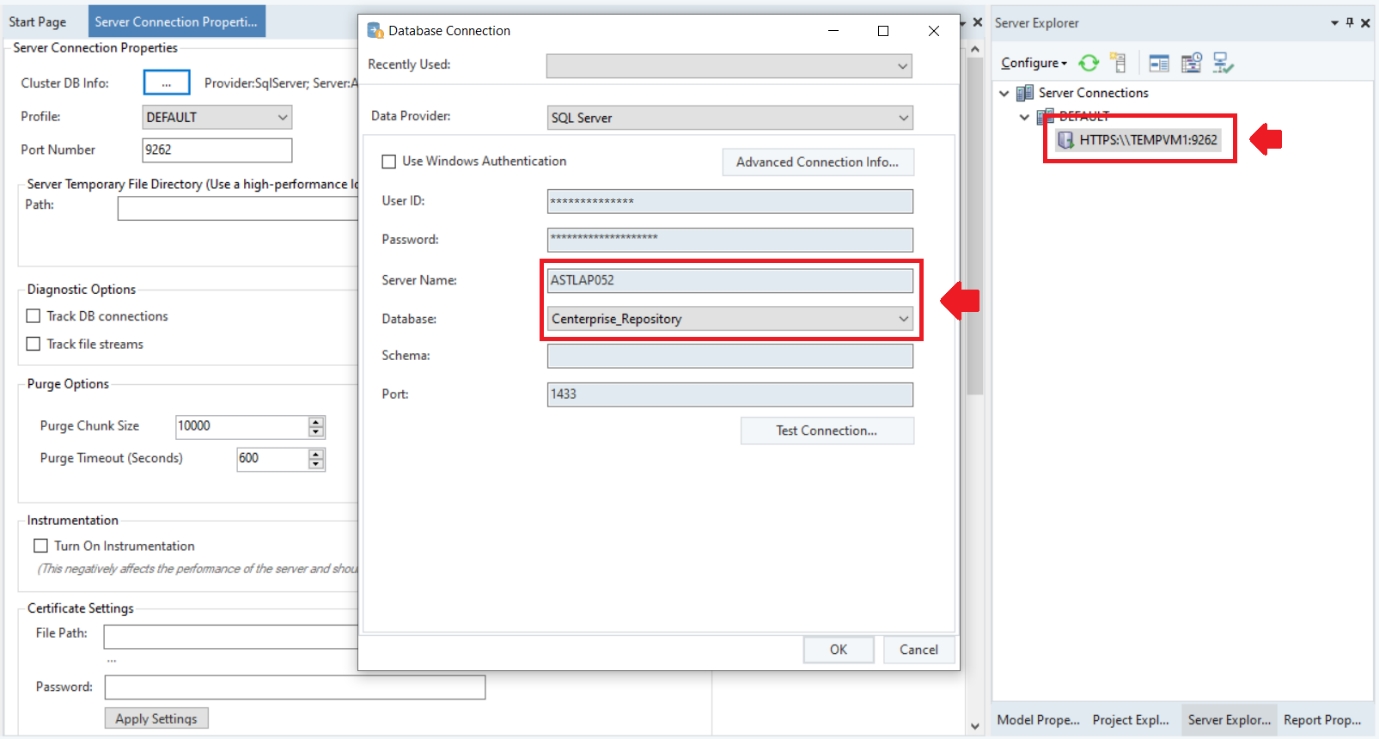This screenshot has height=739, width=1379.
Task: Click the certificate File Path field
Action: point(230,637)
